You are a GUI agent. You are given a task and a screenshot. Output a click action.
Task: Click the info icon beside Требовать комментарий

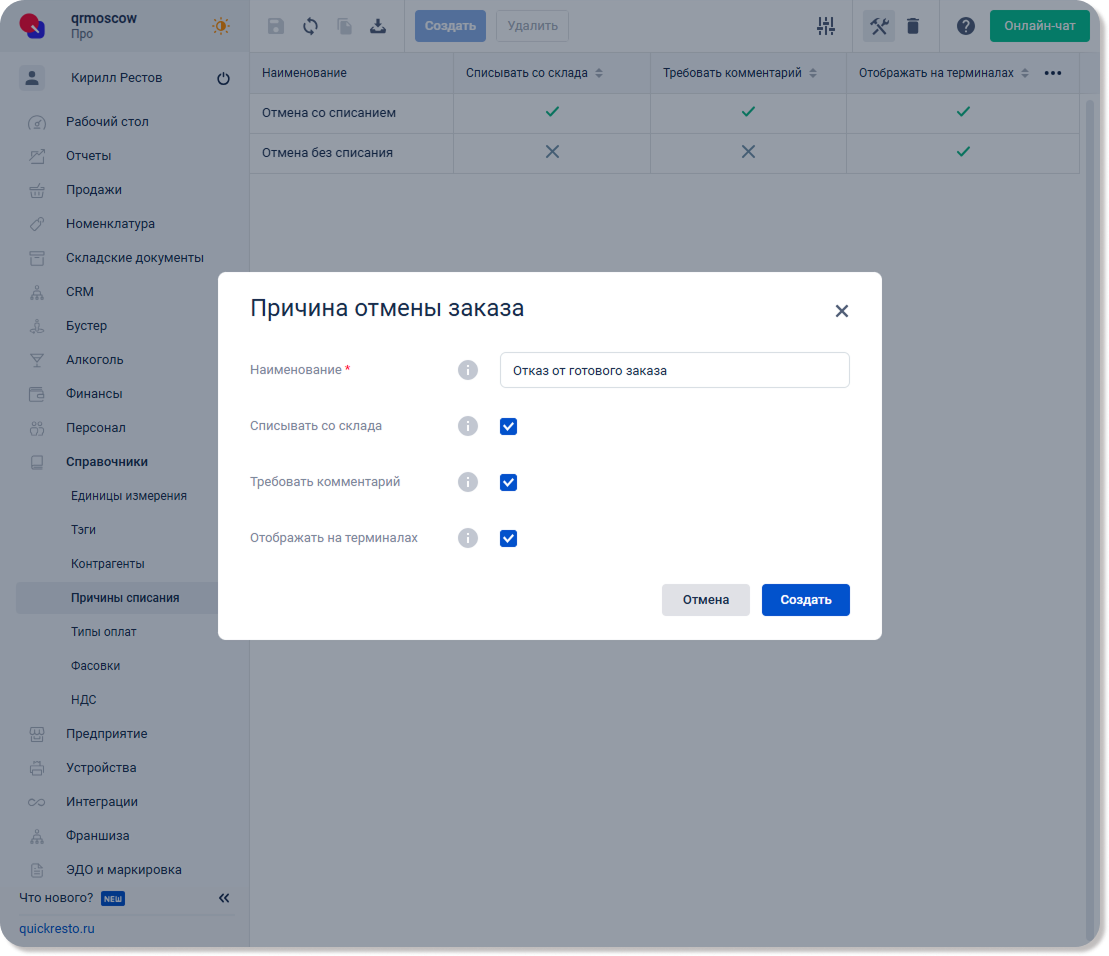point(467,482)
